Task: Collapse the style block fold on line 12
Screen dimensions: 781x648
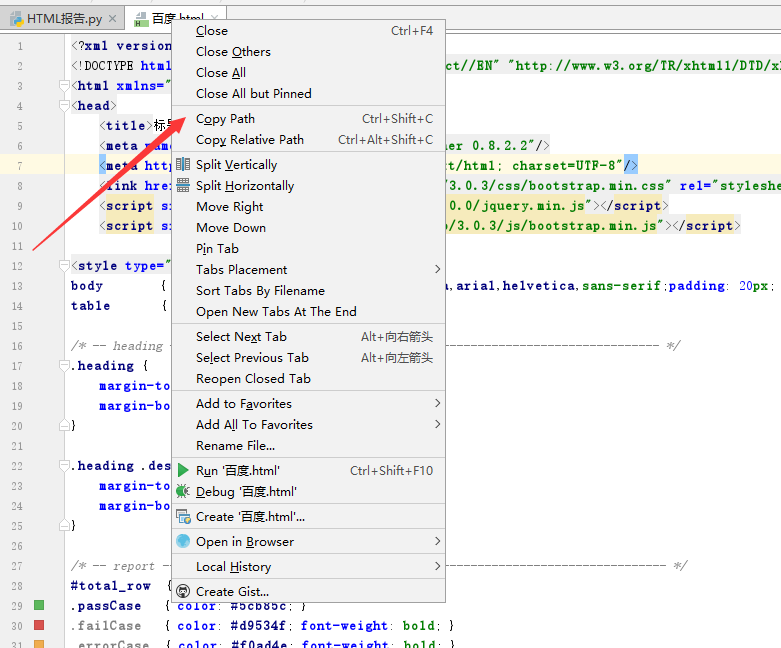Action: pyautogui.click(x=64, y=265)
